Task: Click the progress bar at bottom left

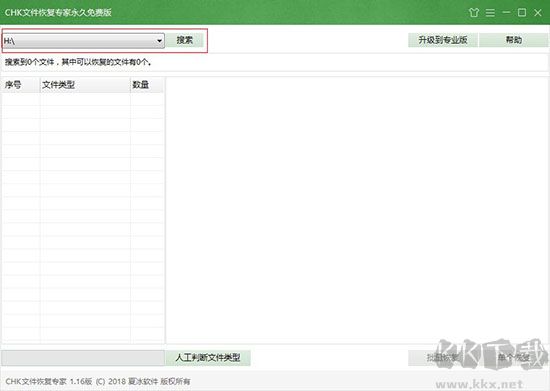Action: click(83, 358)
